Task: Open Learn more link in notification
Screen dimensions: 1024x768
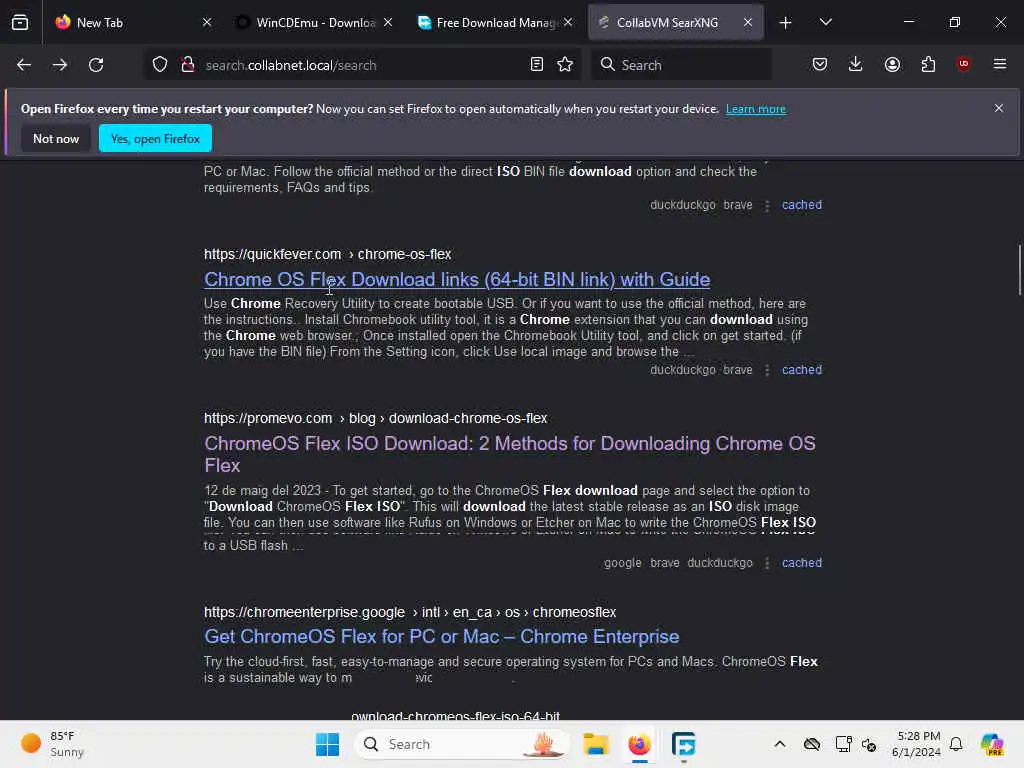Action: (x=756, y=109)
